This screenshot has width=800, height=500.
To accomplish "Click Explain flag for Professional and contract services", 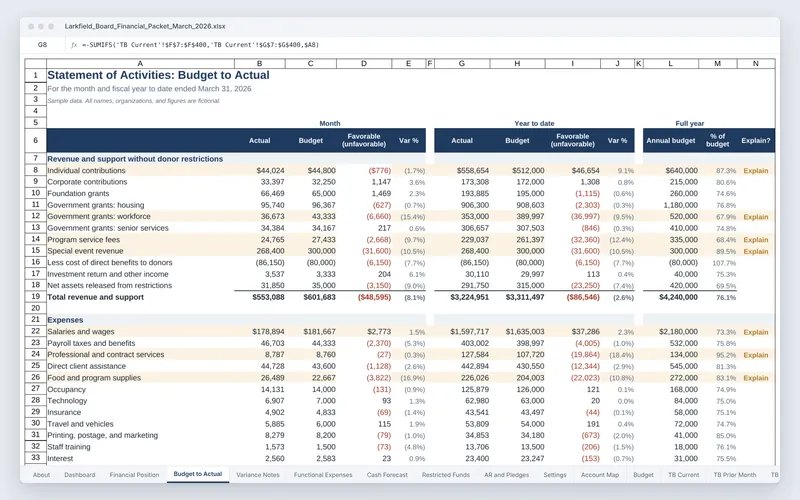I will 756,355.
